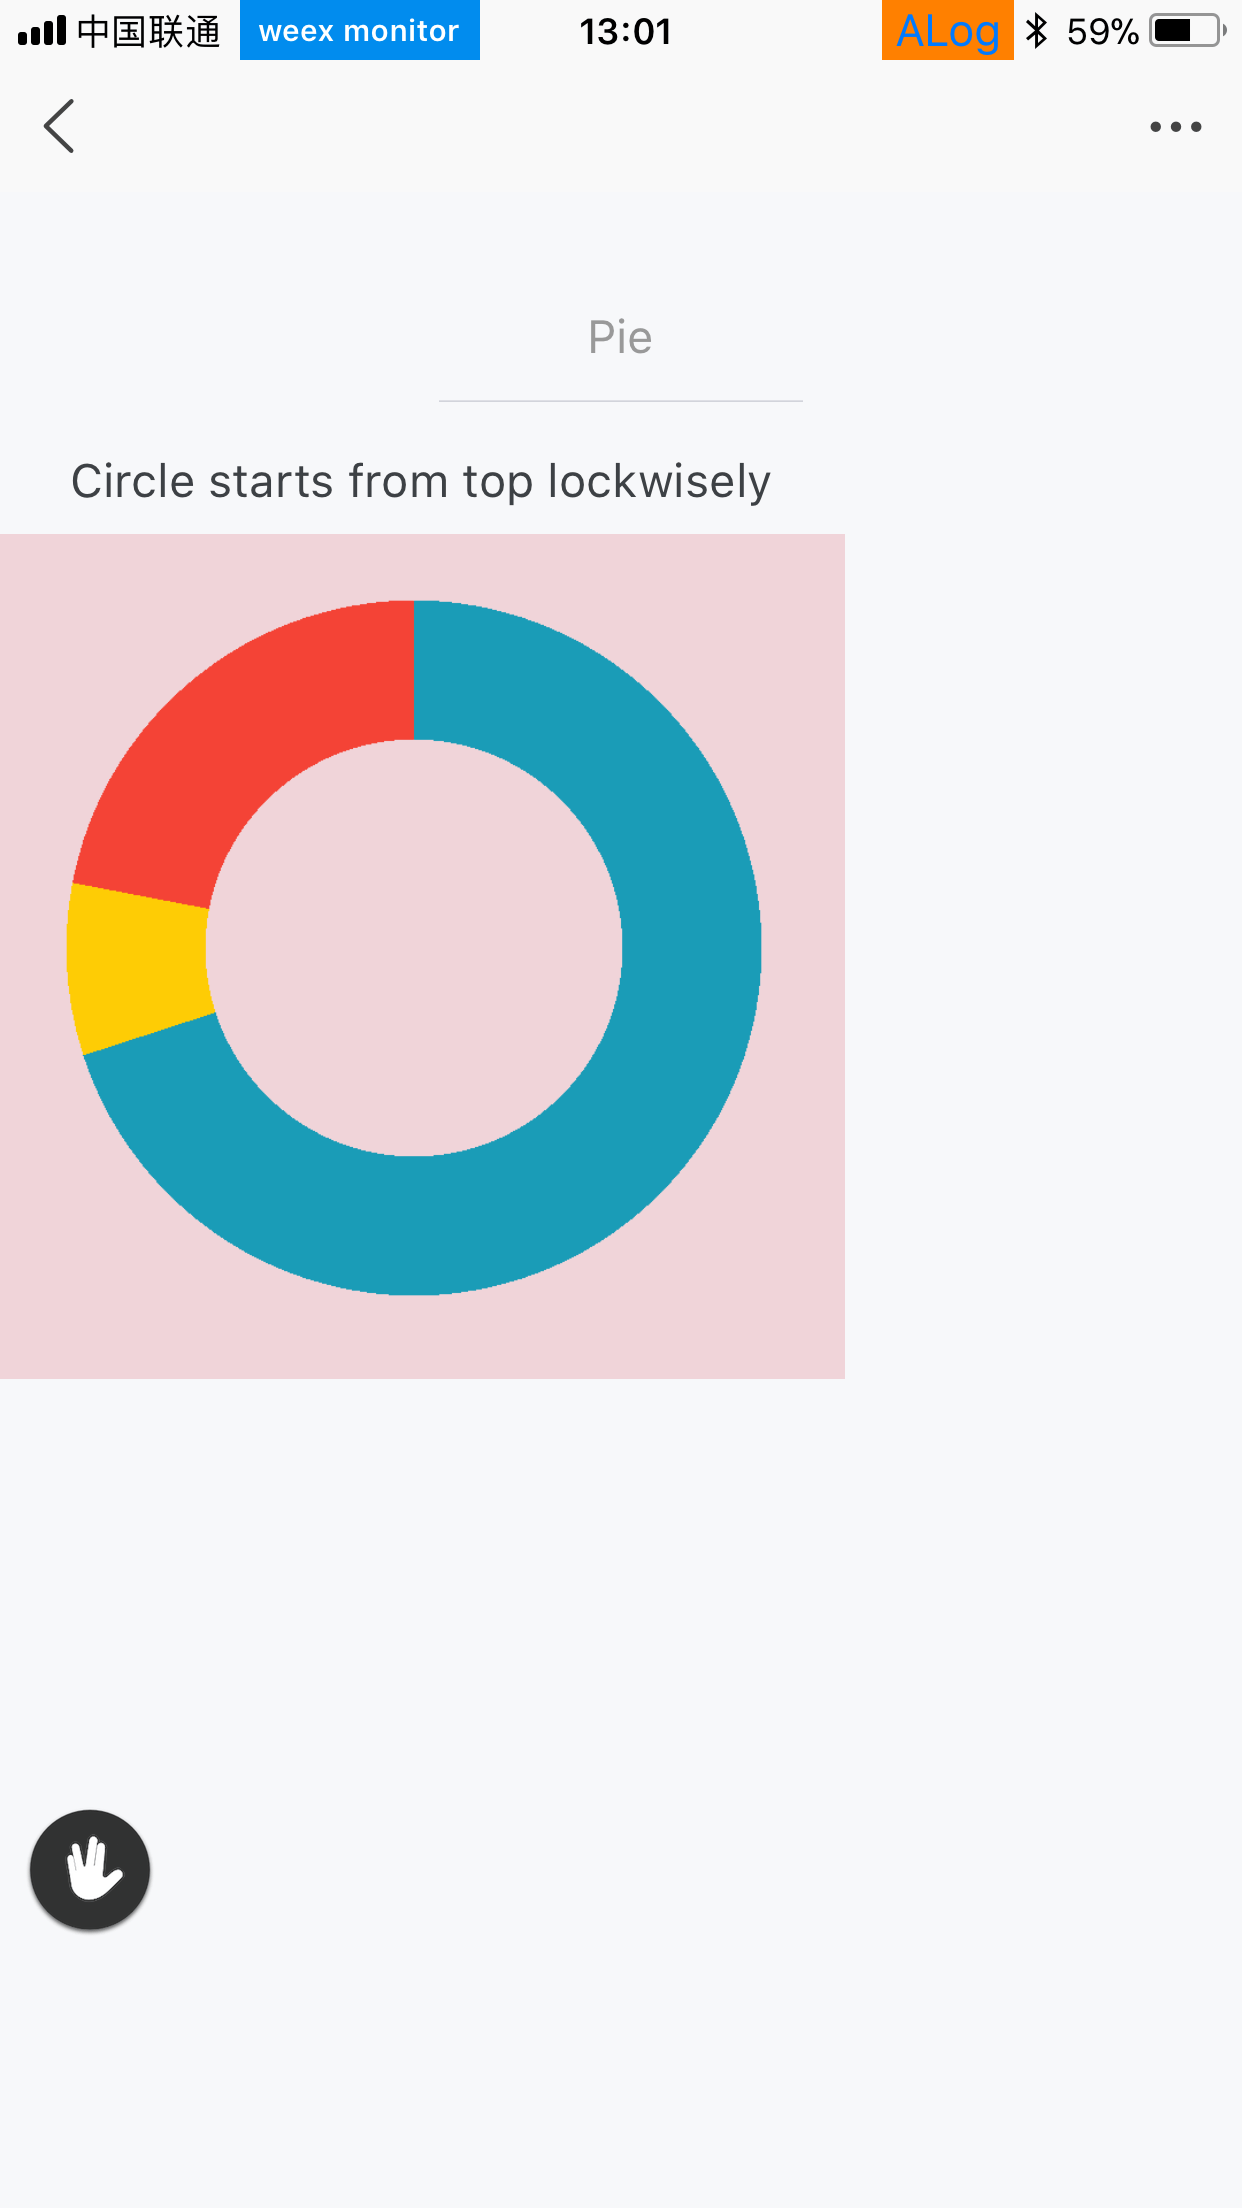Tap the battery indicator icon
Screen dimensions: 1242x2208
[1188, 31]
